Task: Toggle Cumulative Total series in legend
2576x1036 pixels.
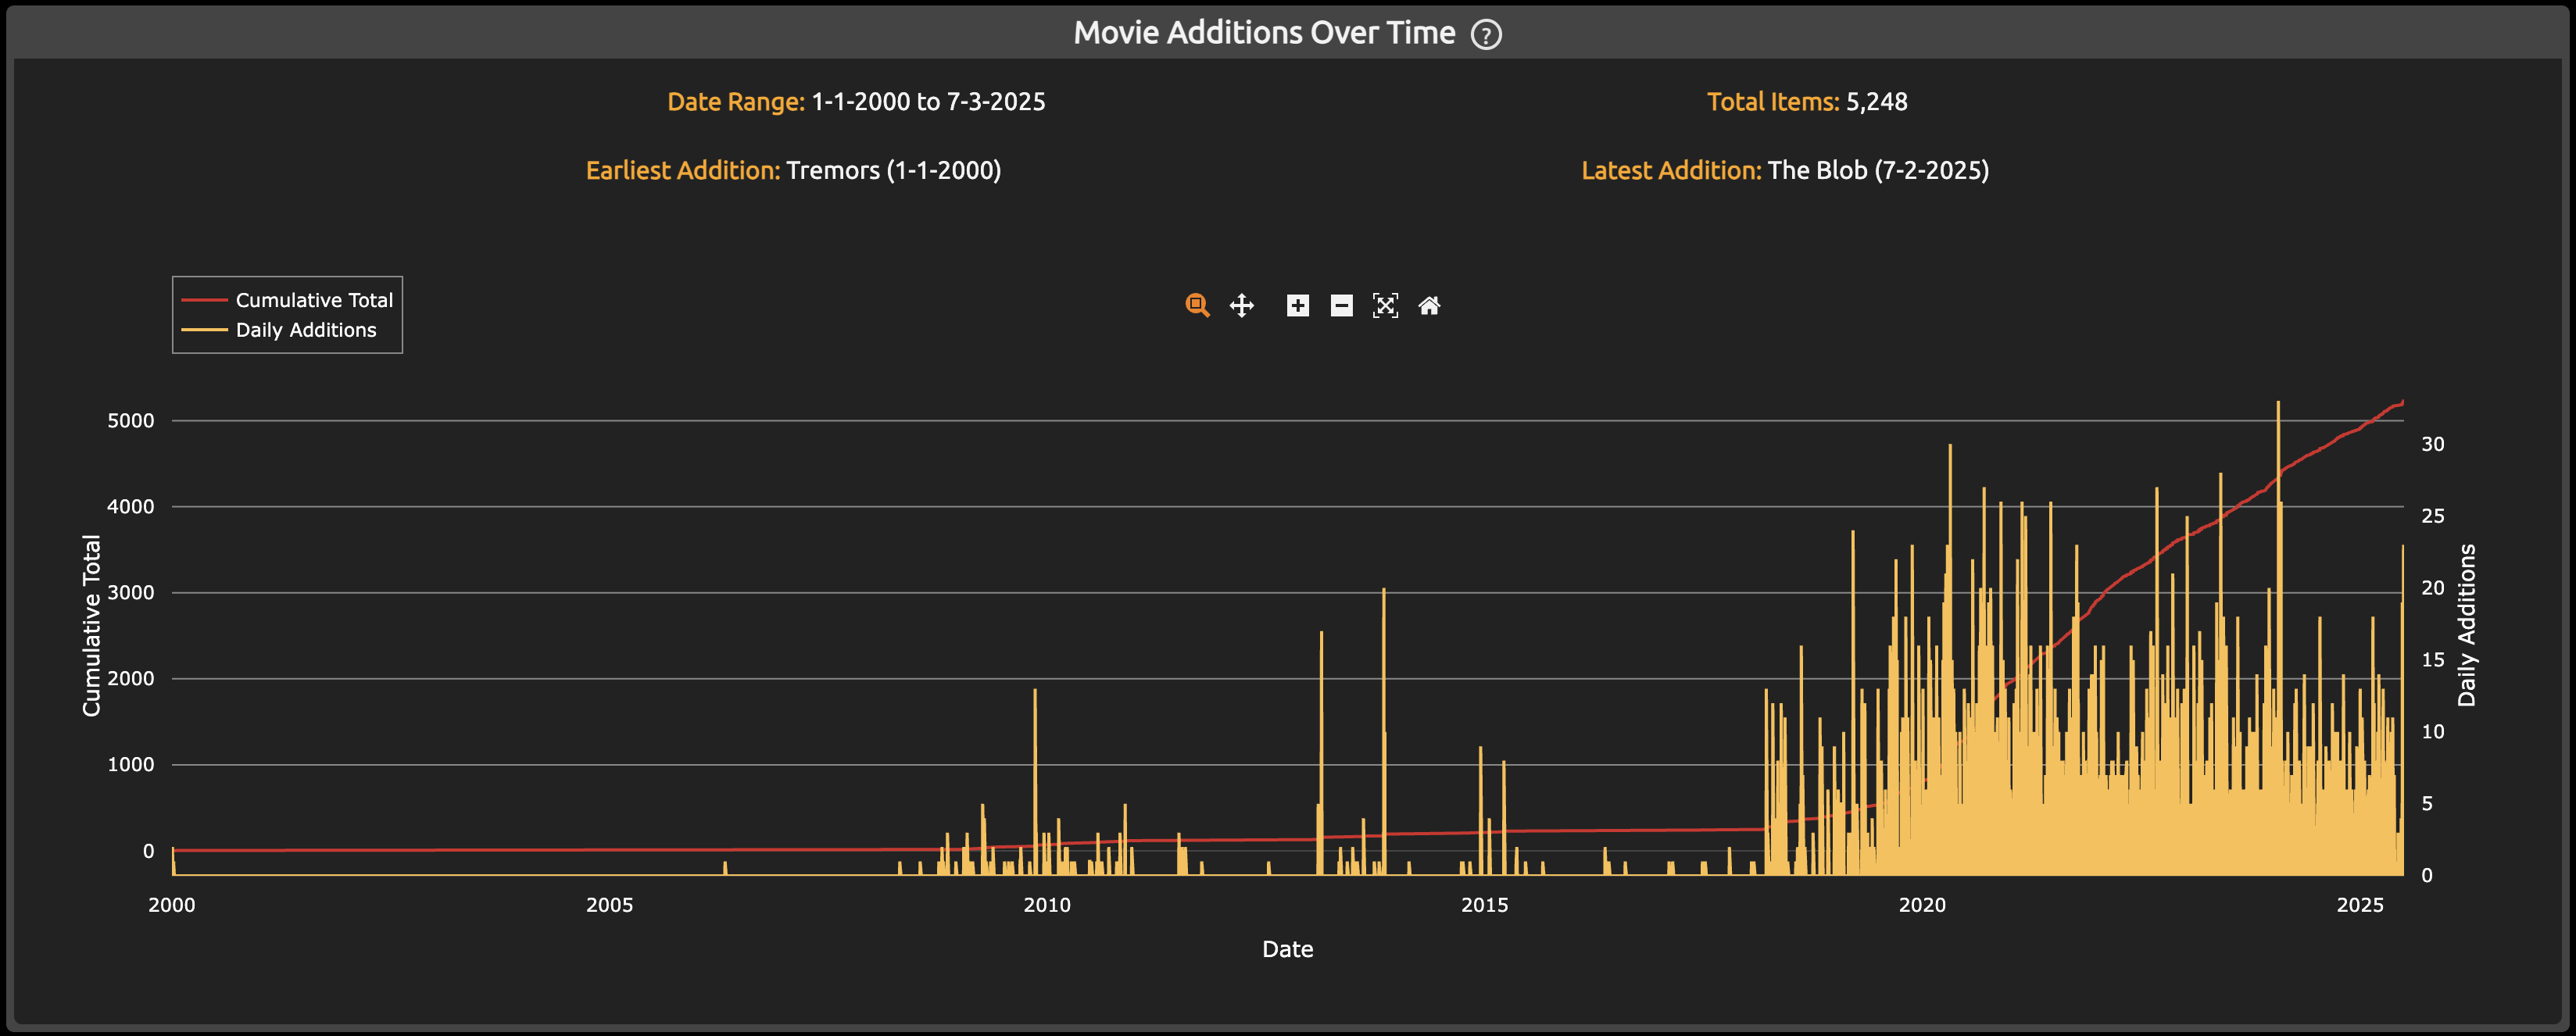Action: 313,300
